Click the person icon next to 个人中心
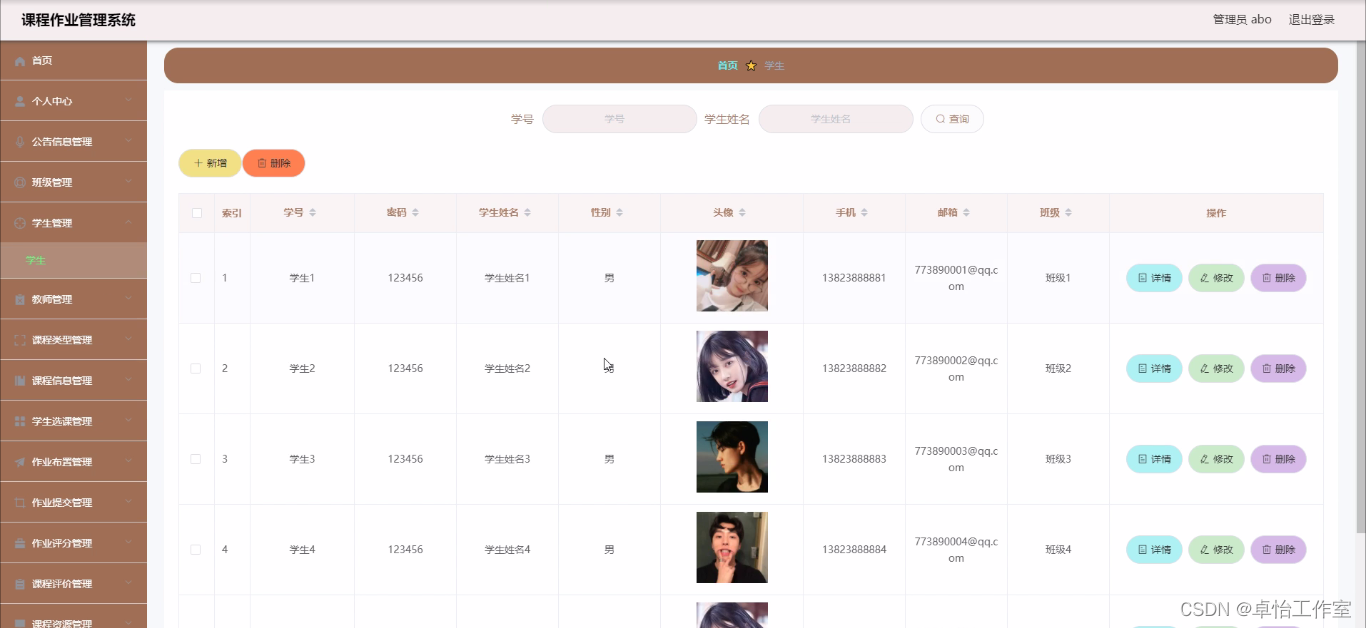The image size is (1366, 628). click(x=19, y=100)
